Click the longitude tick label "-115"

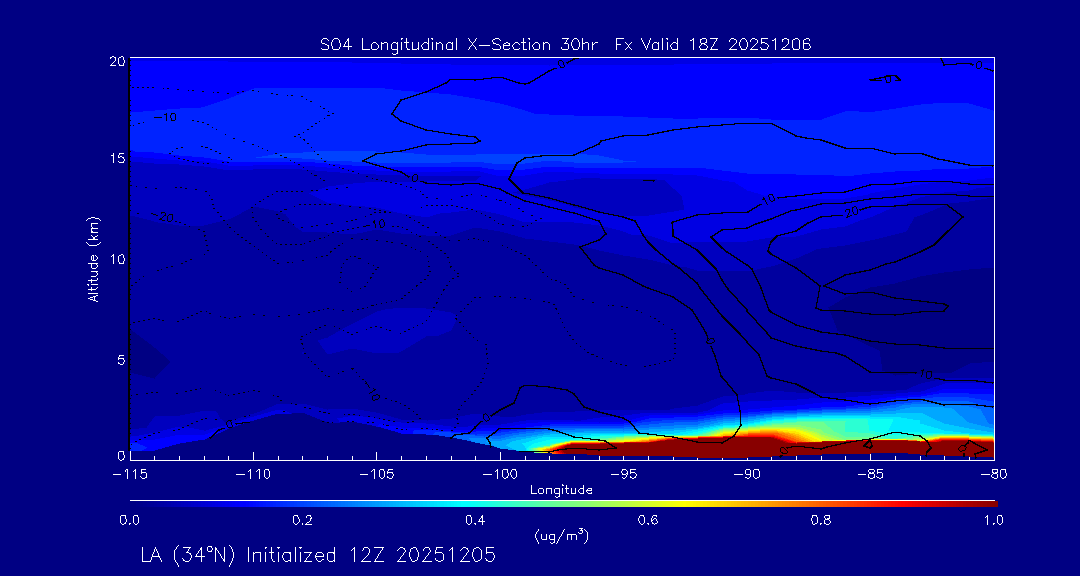130,475
